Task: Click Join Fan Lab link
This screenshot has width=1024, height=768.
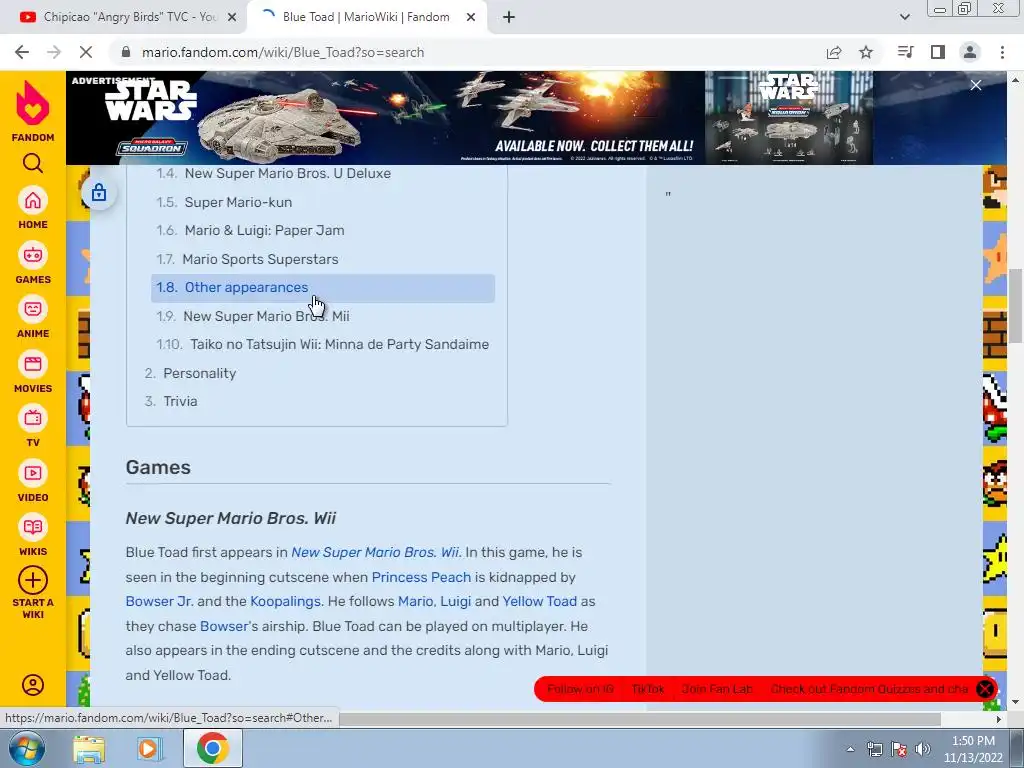Action: tap(717, 689)
